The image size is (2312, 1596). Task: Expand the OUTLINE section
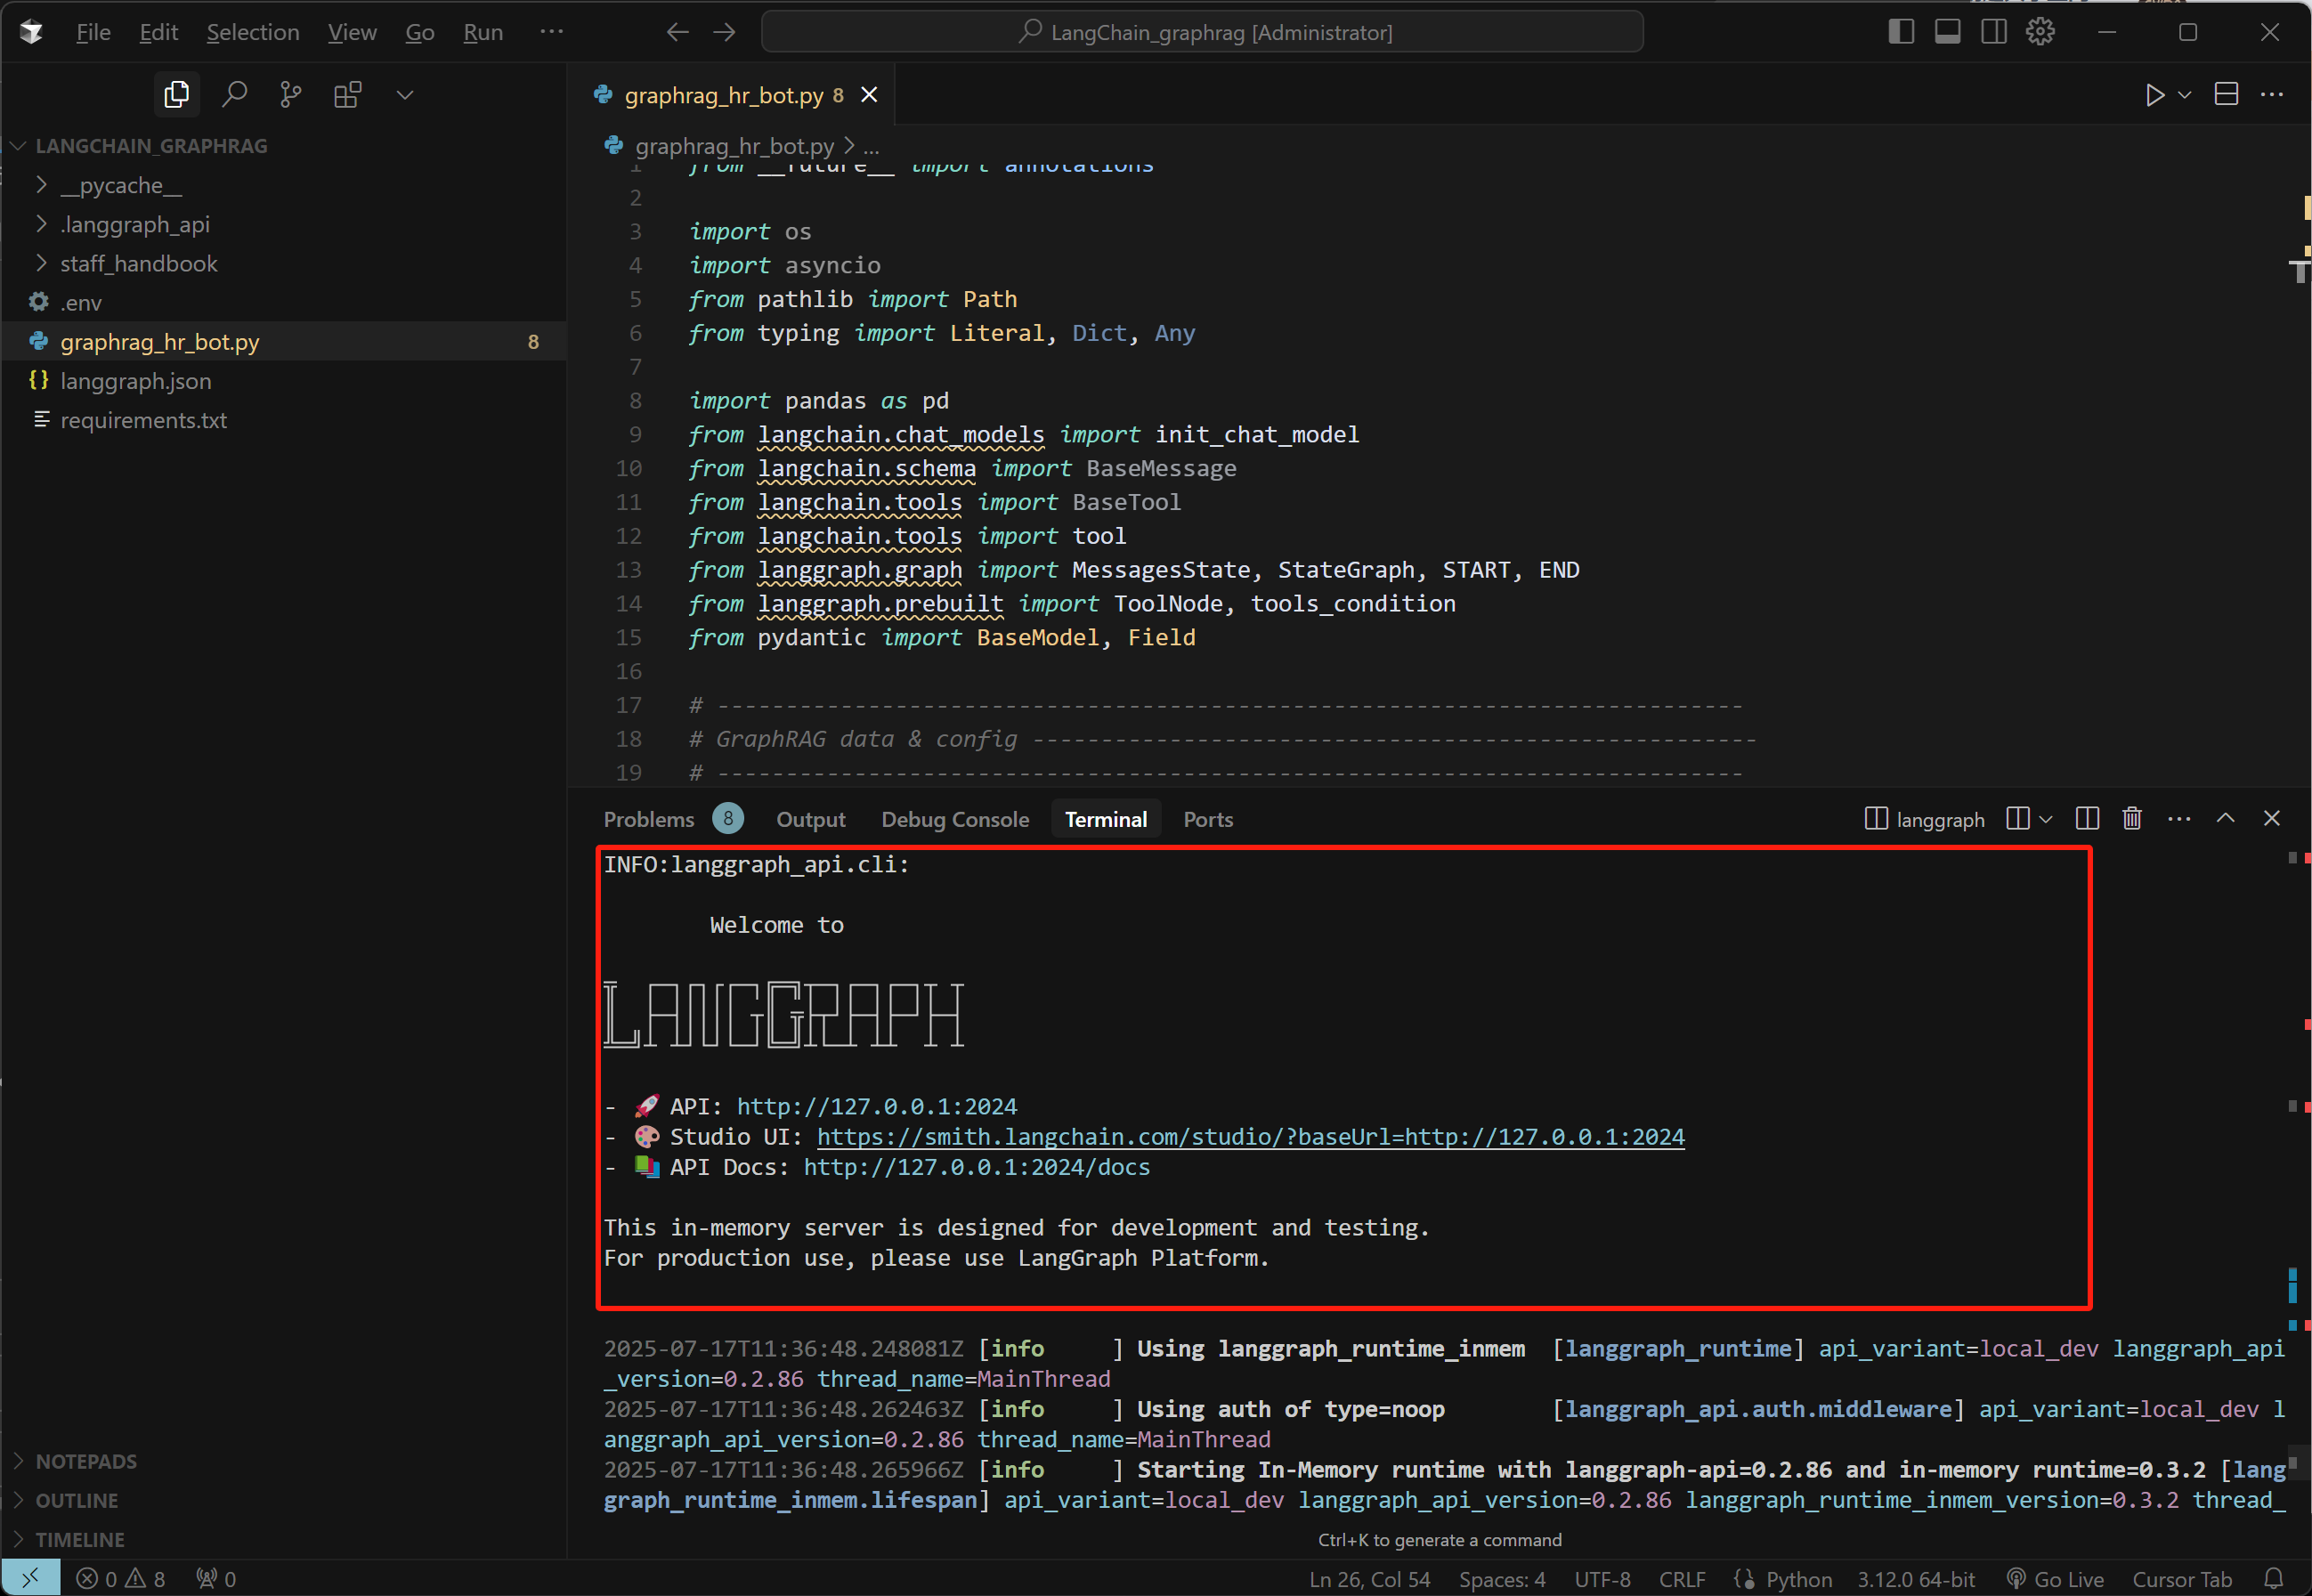click(x=283, y=1500)
